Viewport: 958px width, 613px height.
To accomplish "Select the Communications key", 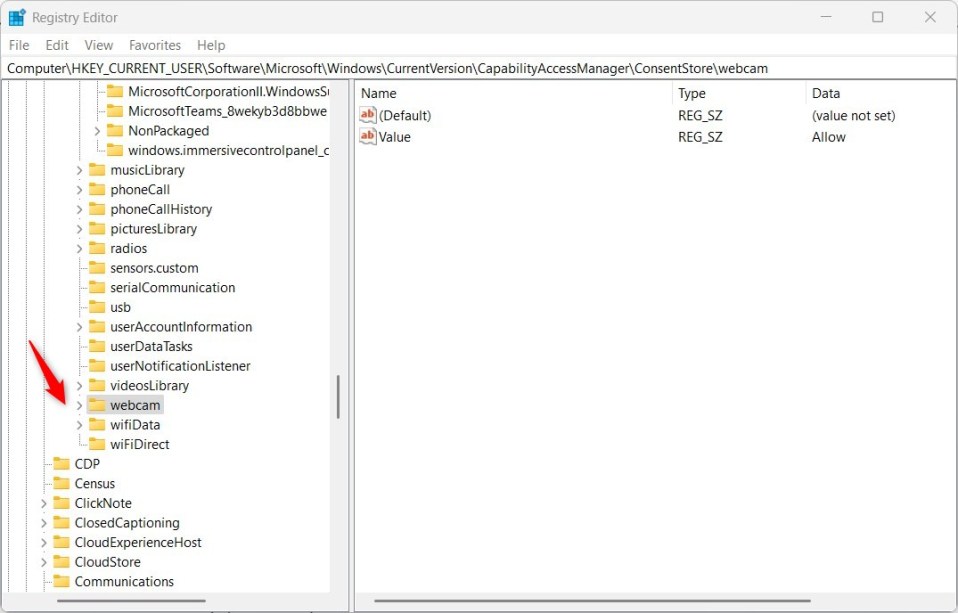I will coord(124,581).
